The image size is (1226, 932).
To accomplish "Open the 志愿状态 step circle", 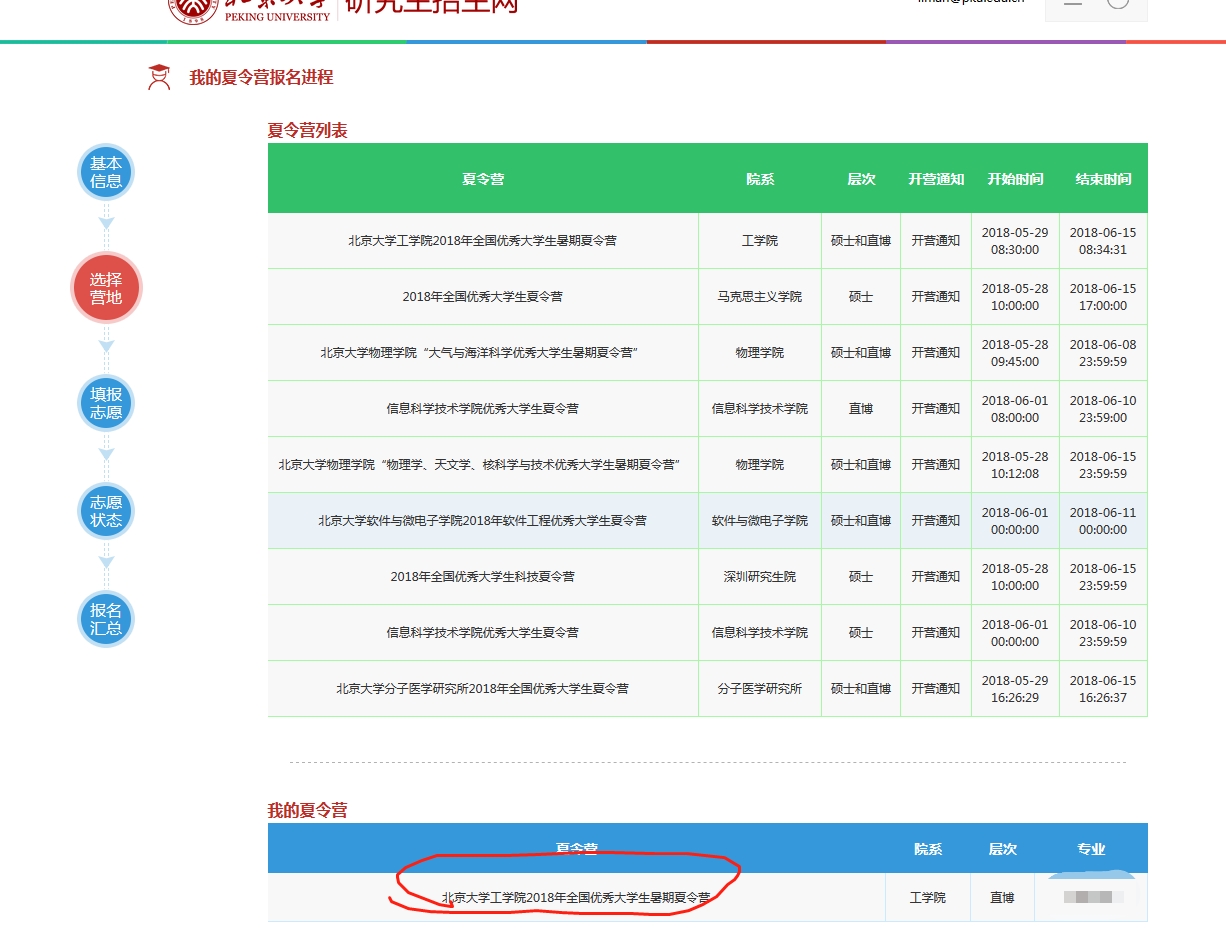I will (x=106, y=511).
